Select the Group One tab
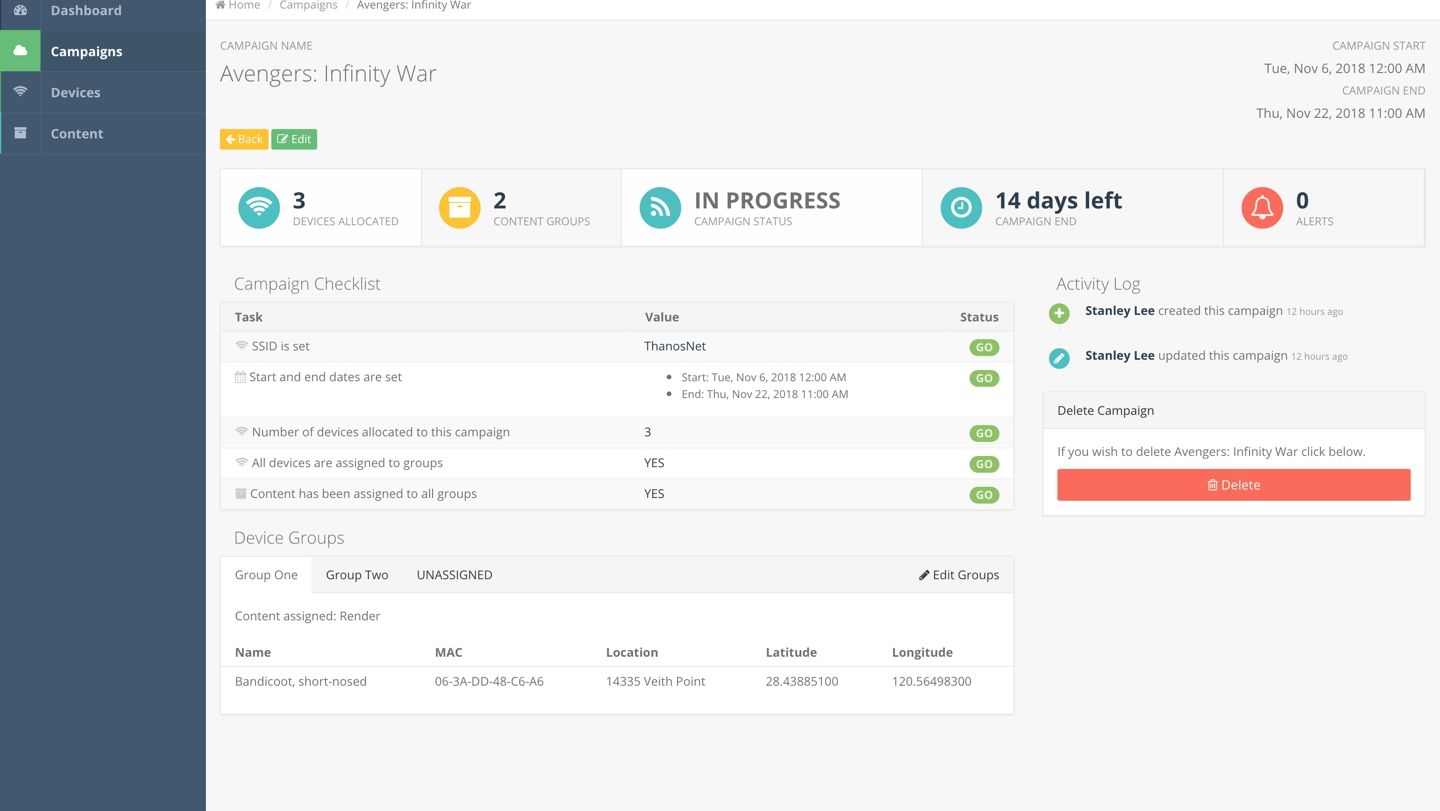Screen dimensions: 1440x811 point(266,575)
